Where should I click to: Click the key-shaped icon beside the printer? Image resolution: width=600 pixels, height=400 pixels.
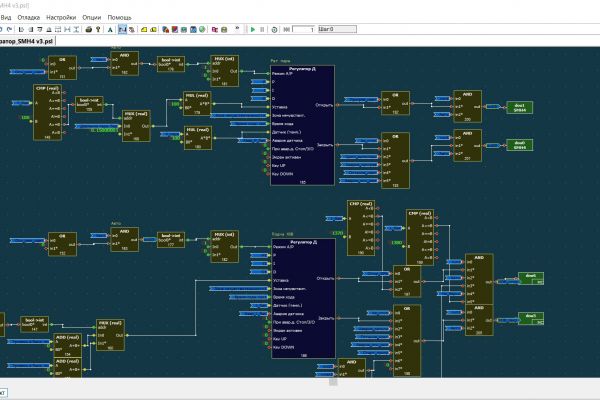tap(98, 29)
